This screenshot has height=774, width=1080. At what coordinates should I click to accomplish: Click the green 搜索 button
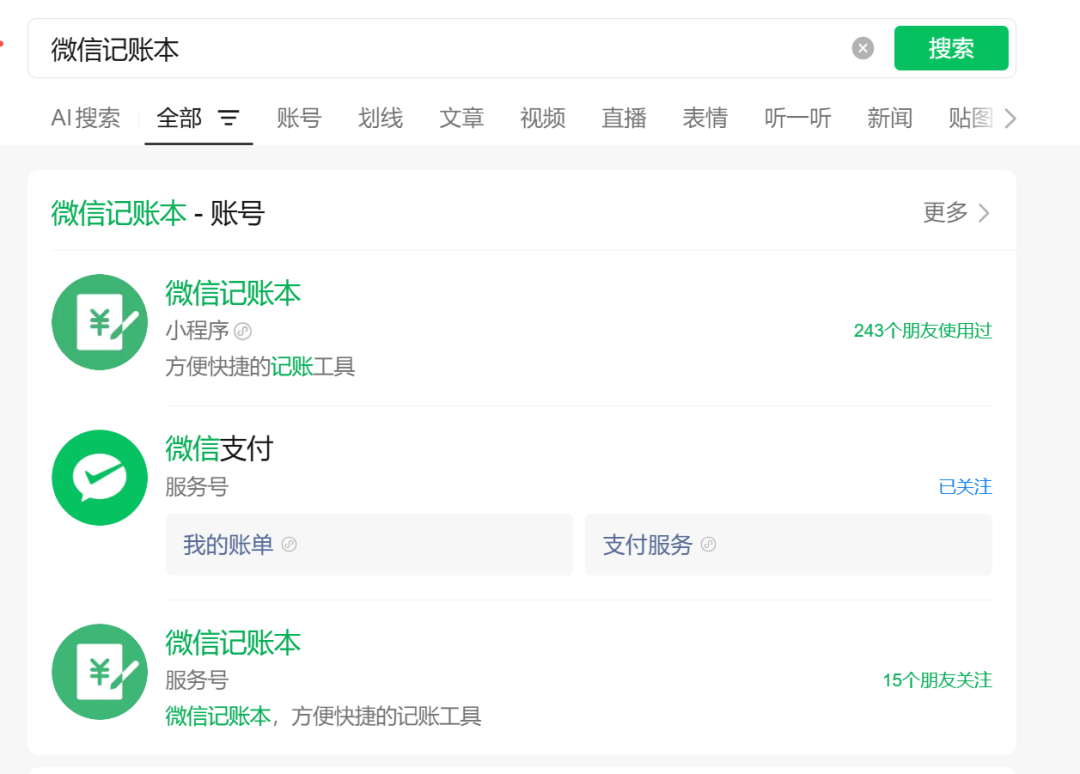(951, 48)
